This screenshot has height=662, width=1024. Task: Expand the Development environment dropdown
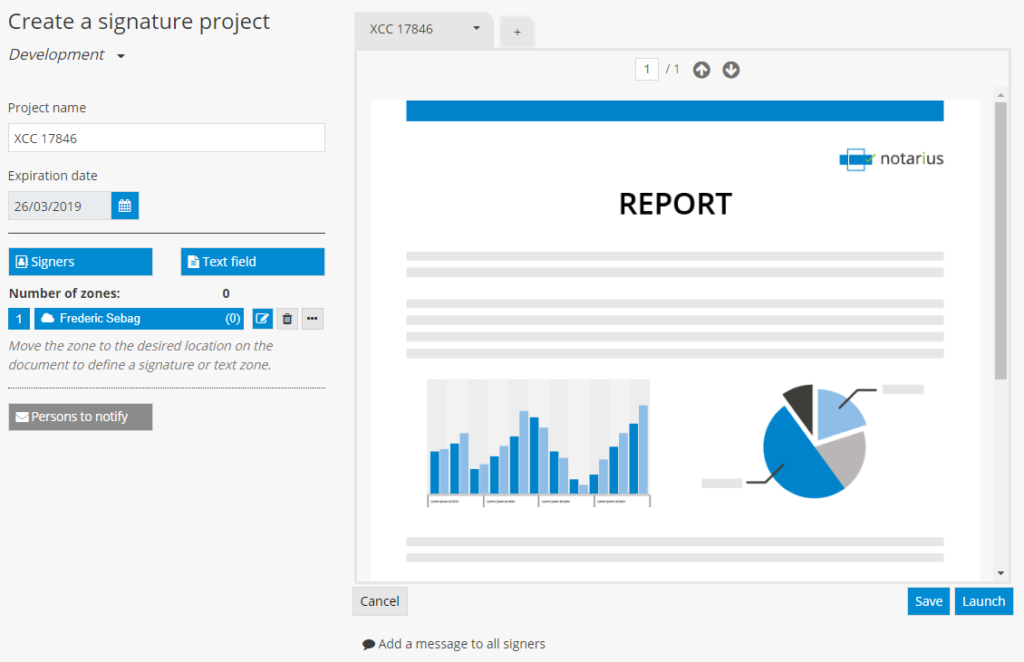tap(121, 56)
